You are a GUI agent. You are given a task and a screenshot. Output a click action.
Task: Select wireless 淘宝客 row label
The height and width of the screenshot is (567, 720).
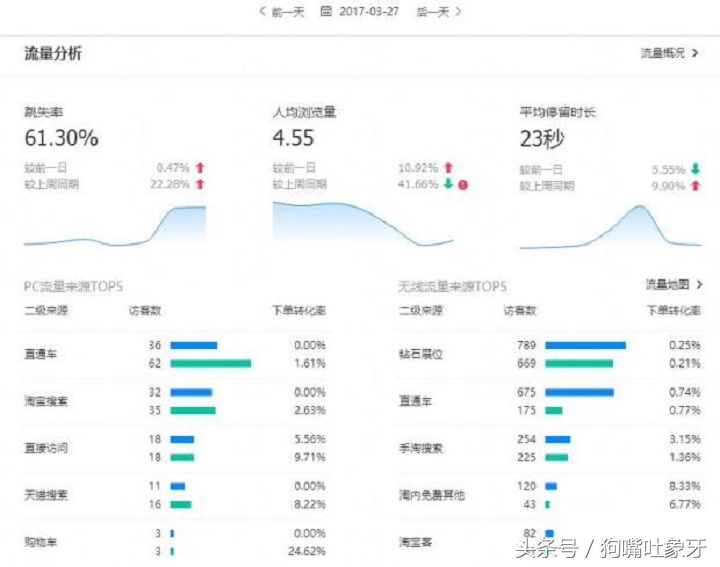pos(415,542)
